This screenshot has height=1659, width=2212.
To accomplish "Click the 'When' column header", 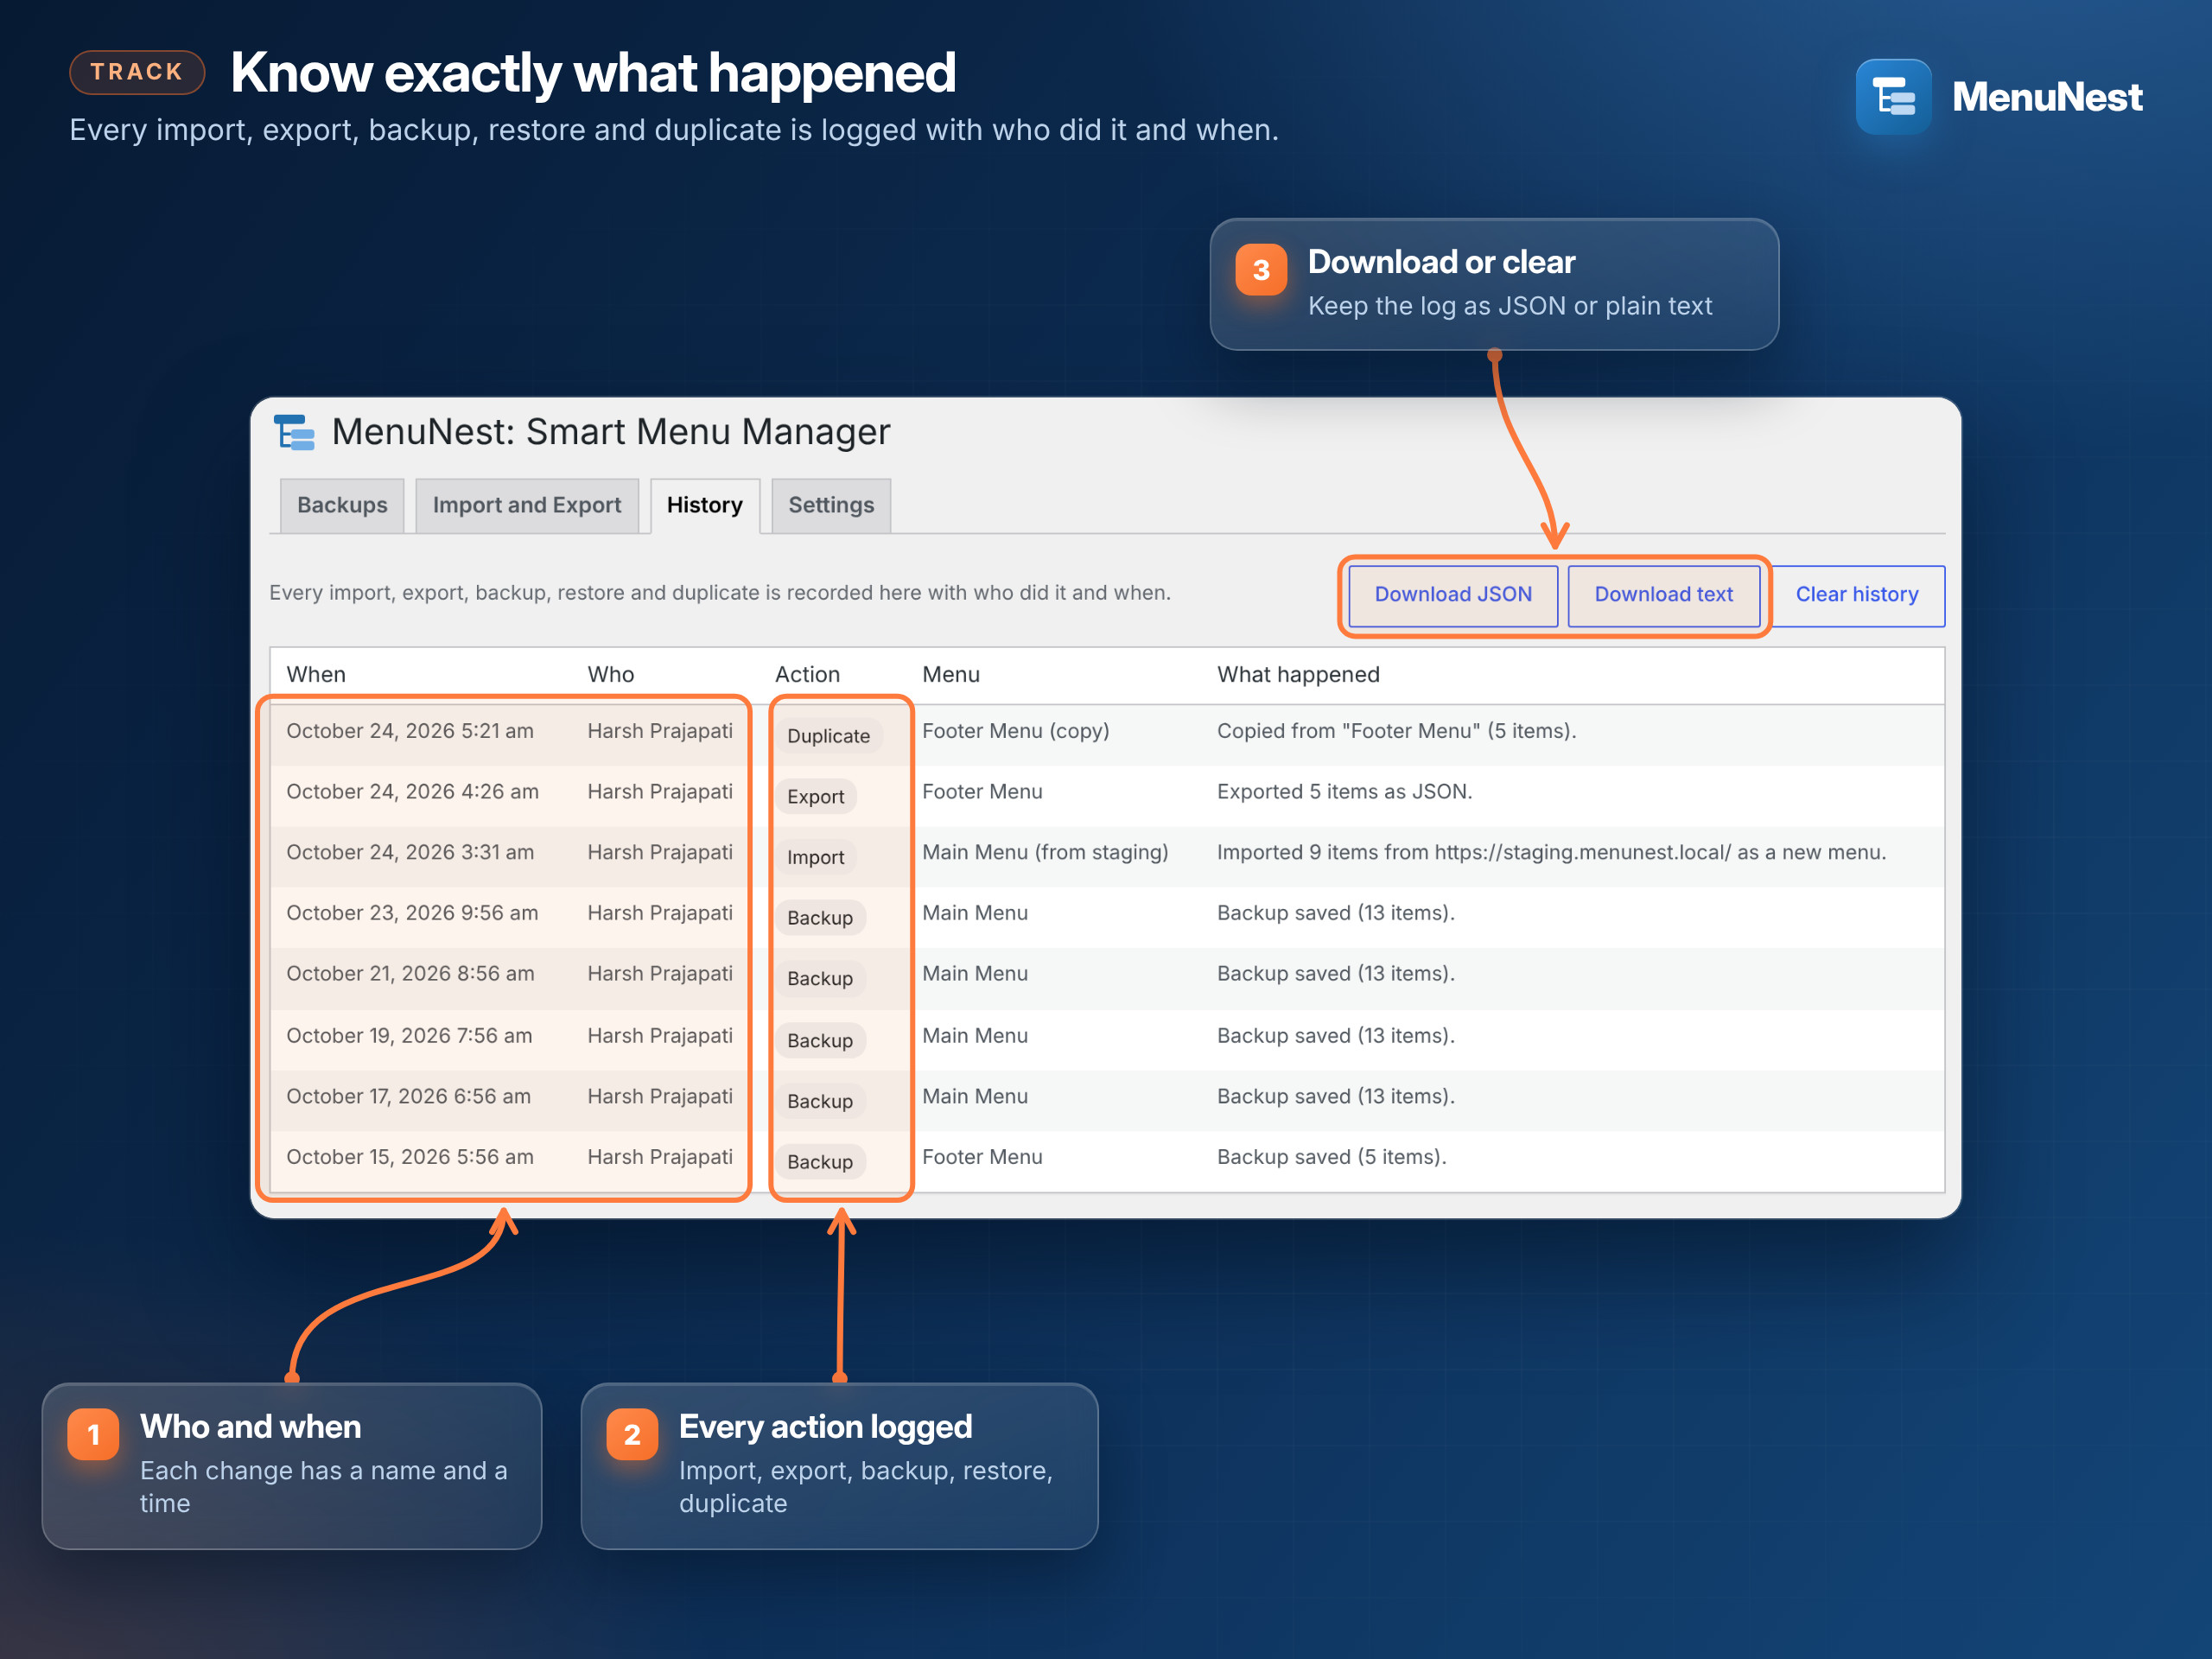I will pos(316,675).
